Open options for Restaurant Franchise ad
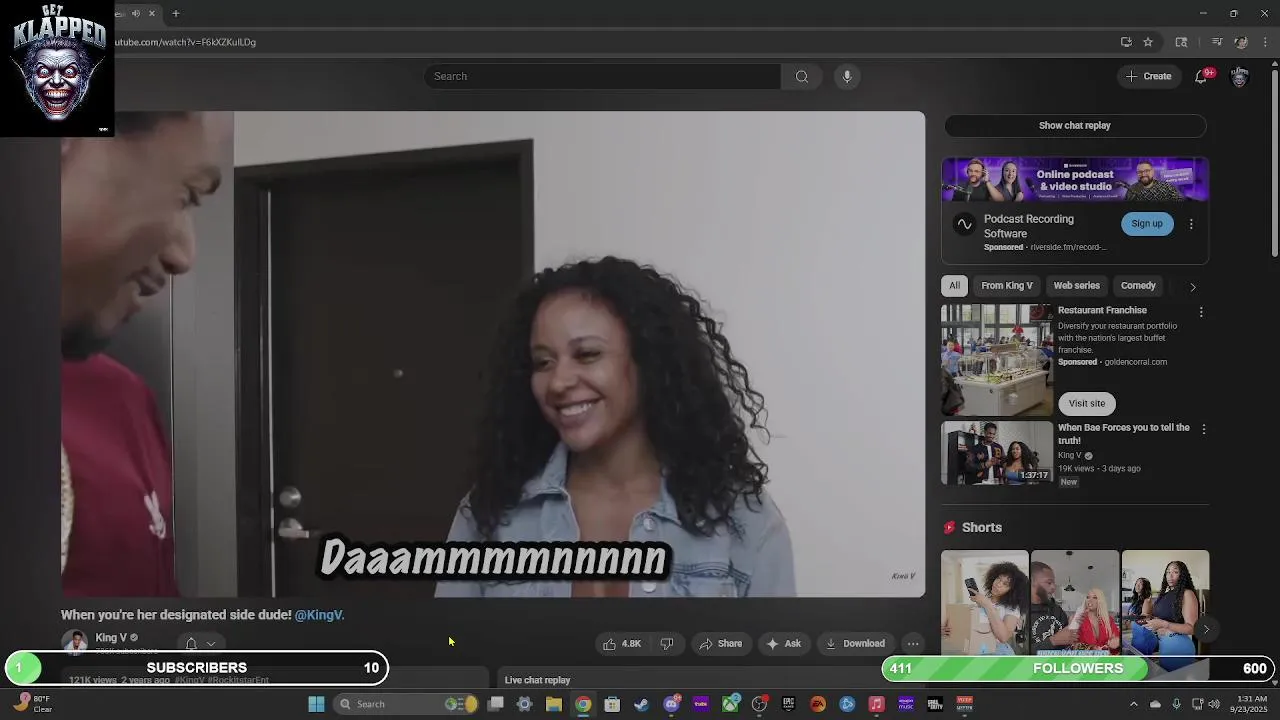 (x=1201, y=312)
